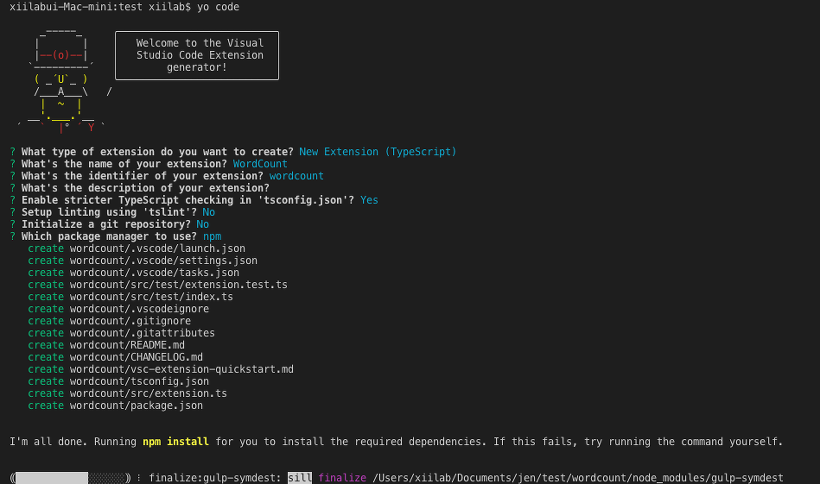Click the 'yo code' command text
Screen dimensions: 820x484
[x=218, y=7]
